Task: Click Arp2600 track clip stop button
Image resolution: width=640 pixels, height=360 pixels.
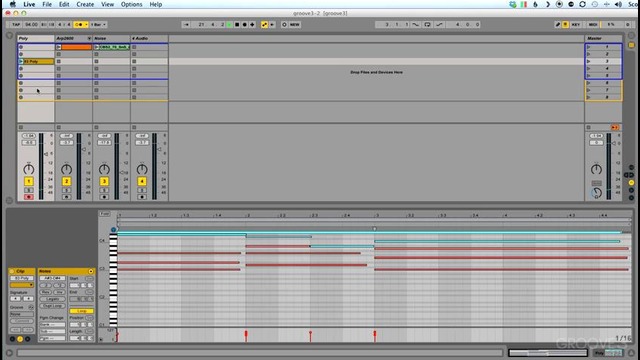Action: (x=58, y=127)
